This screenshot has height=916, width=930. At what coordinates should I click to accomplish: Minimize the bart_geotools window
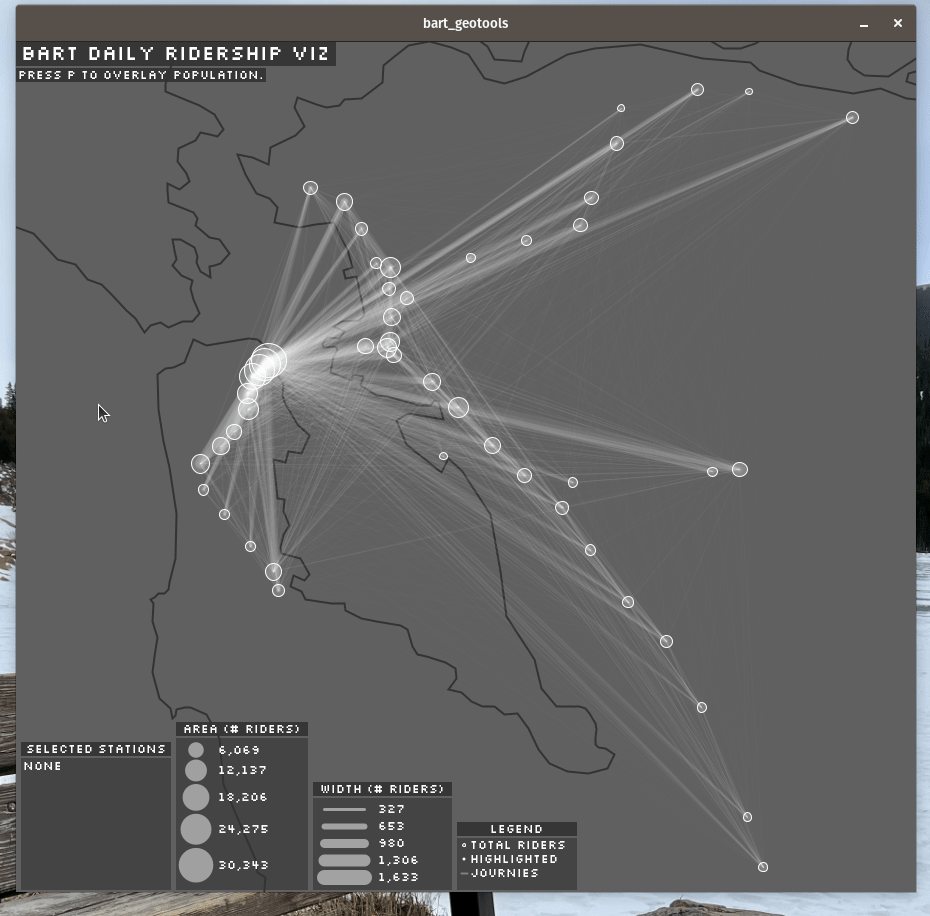864,24
